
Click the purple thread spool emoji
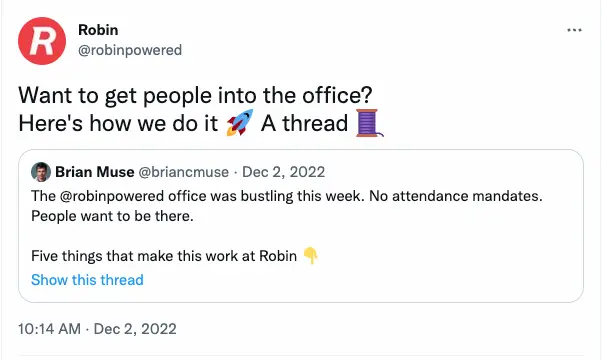tap(369, 123)
